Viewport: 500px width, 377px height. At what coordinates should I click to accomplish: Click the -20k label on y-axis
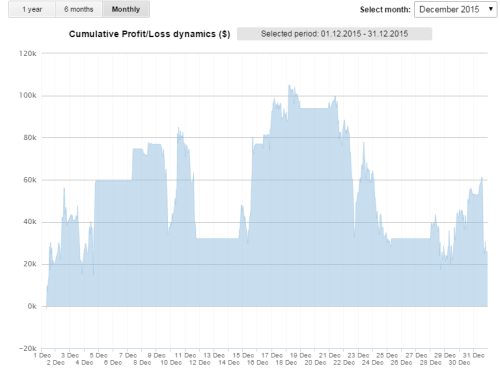pos(28,348)
